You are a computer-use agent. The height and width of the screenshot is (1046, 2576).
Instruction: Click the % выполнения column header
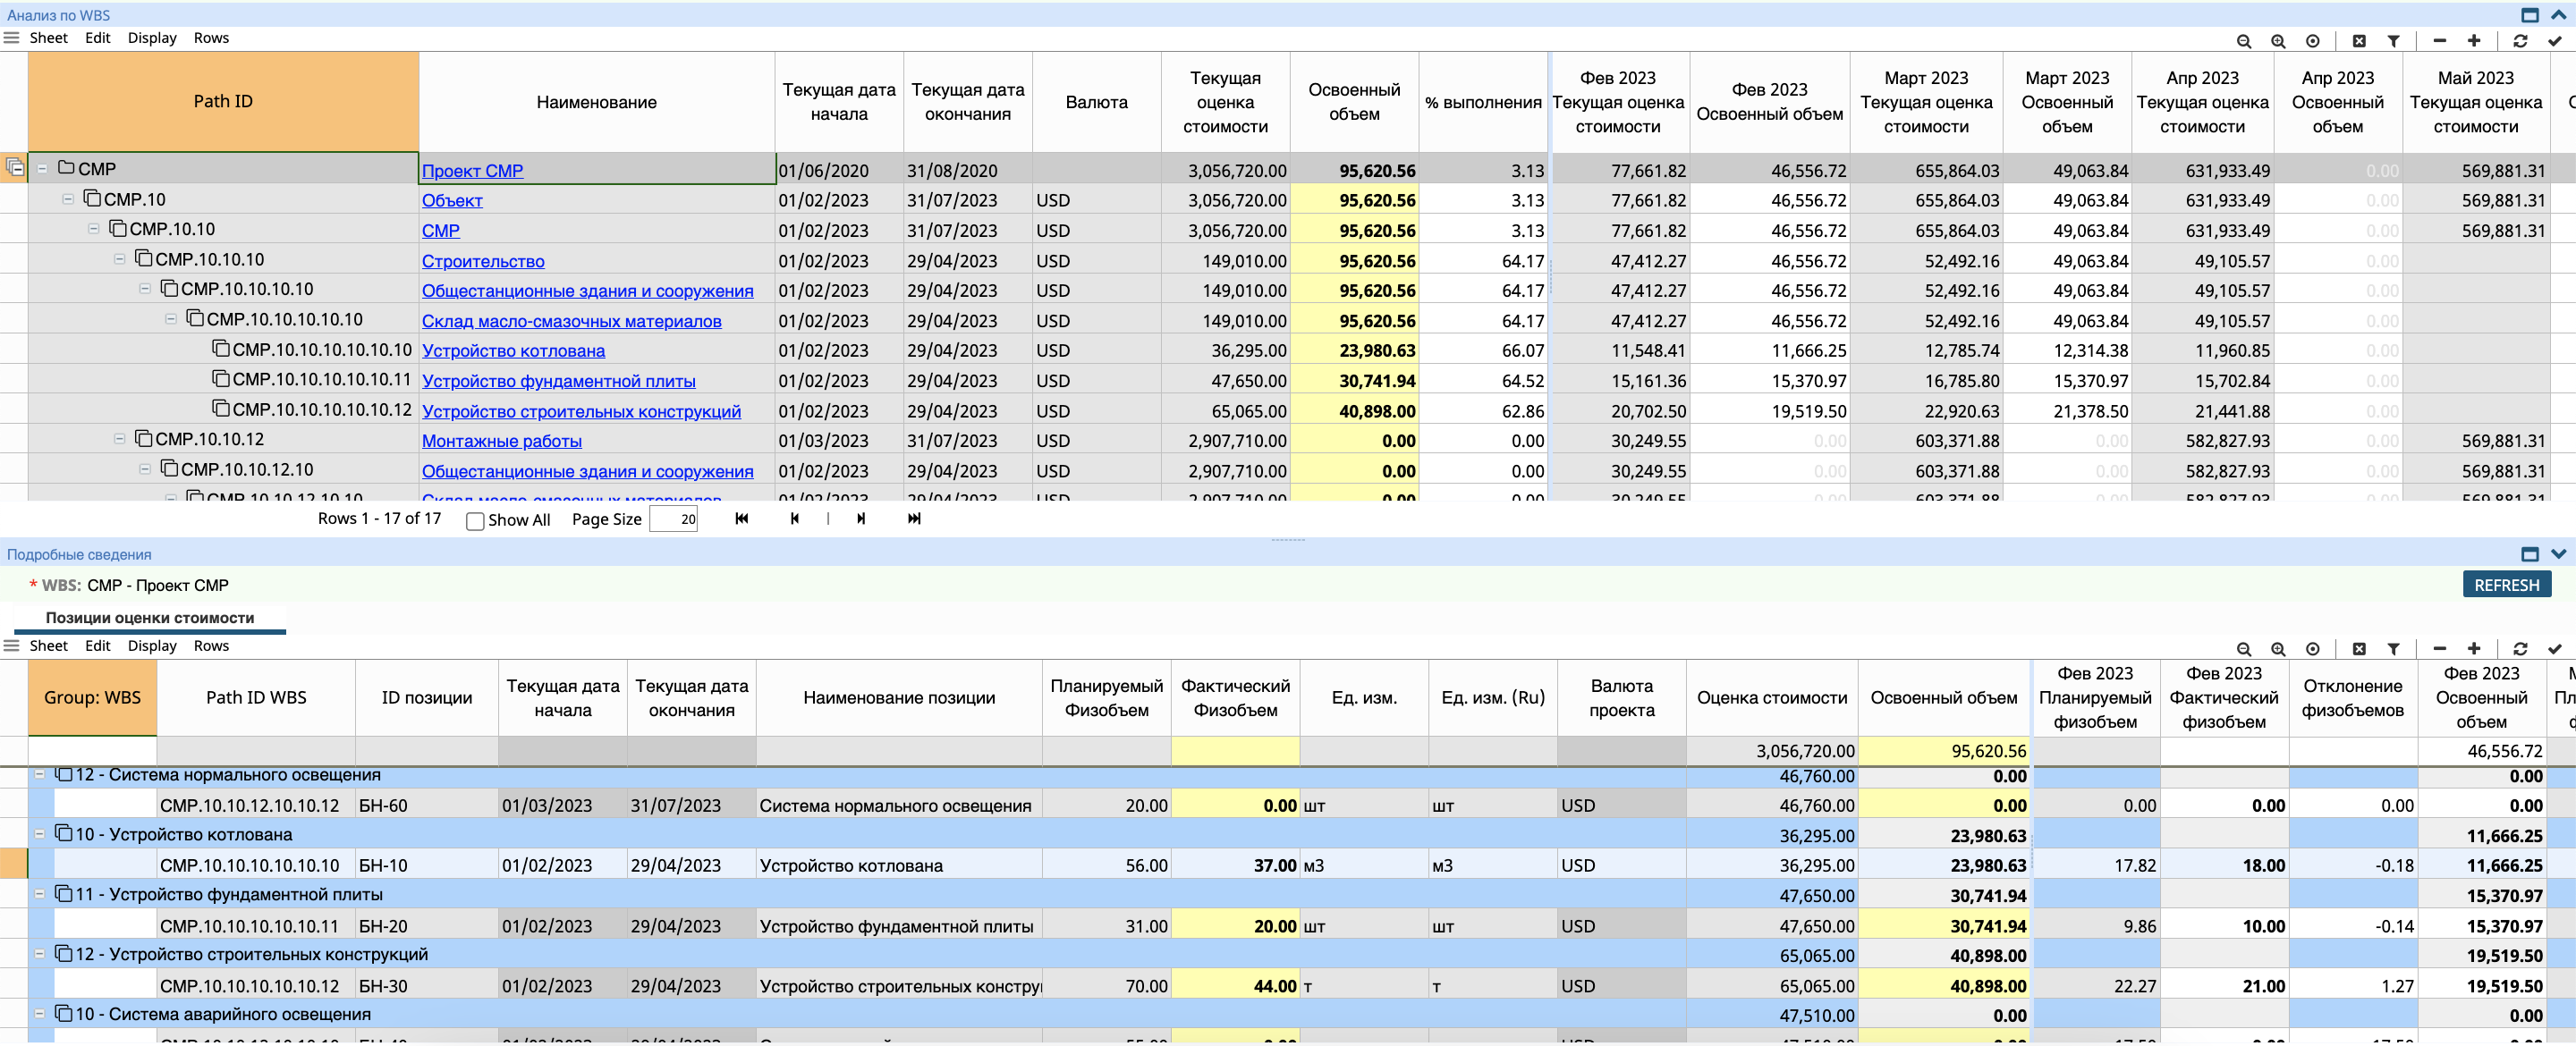pos(1483,102)
